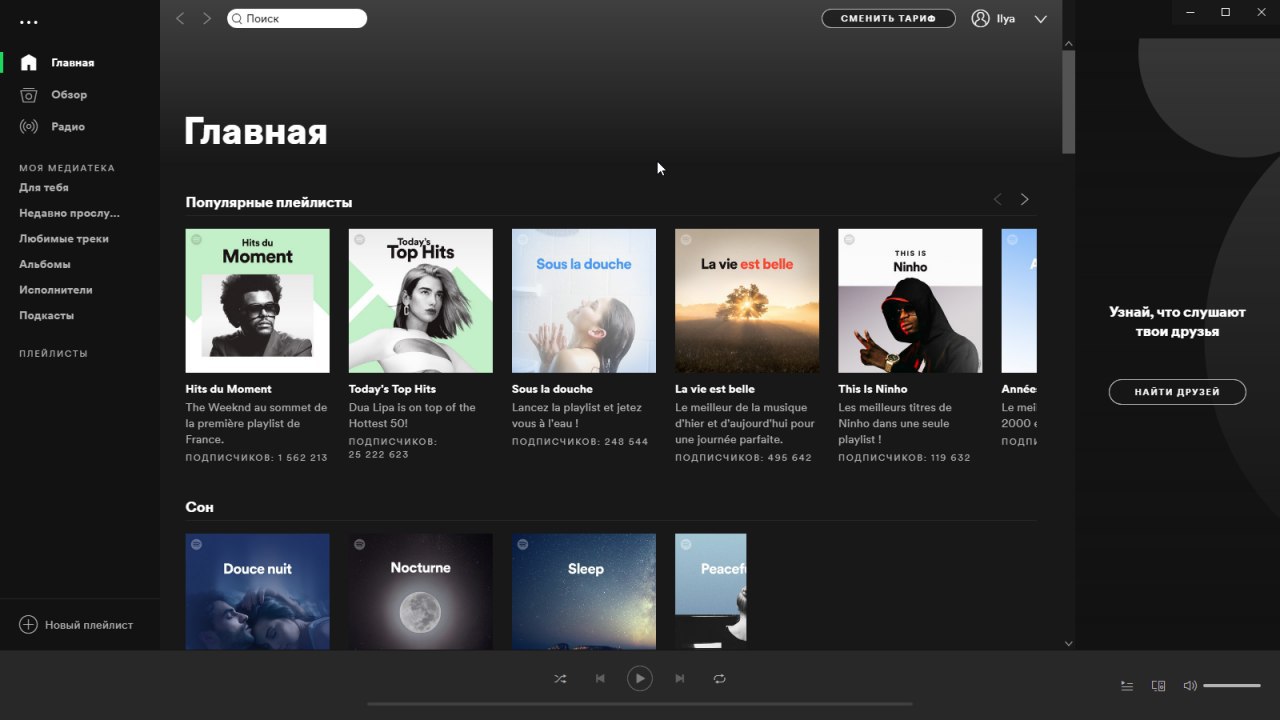Click the ПОДПИСЧИКОВ: 119 632 text
The width and height of the screenshot is (1280, 720).
tap(904, 457)
